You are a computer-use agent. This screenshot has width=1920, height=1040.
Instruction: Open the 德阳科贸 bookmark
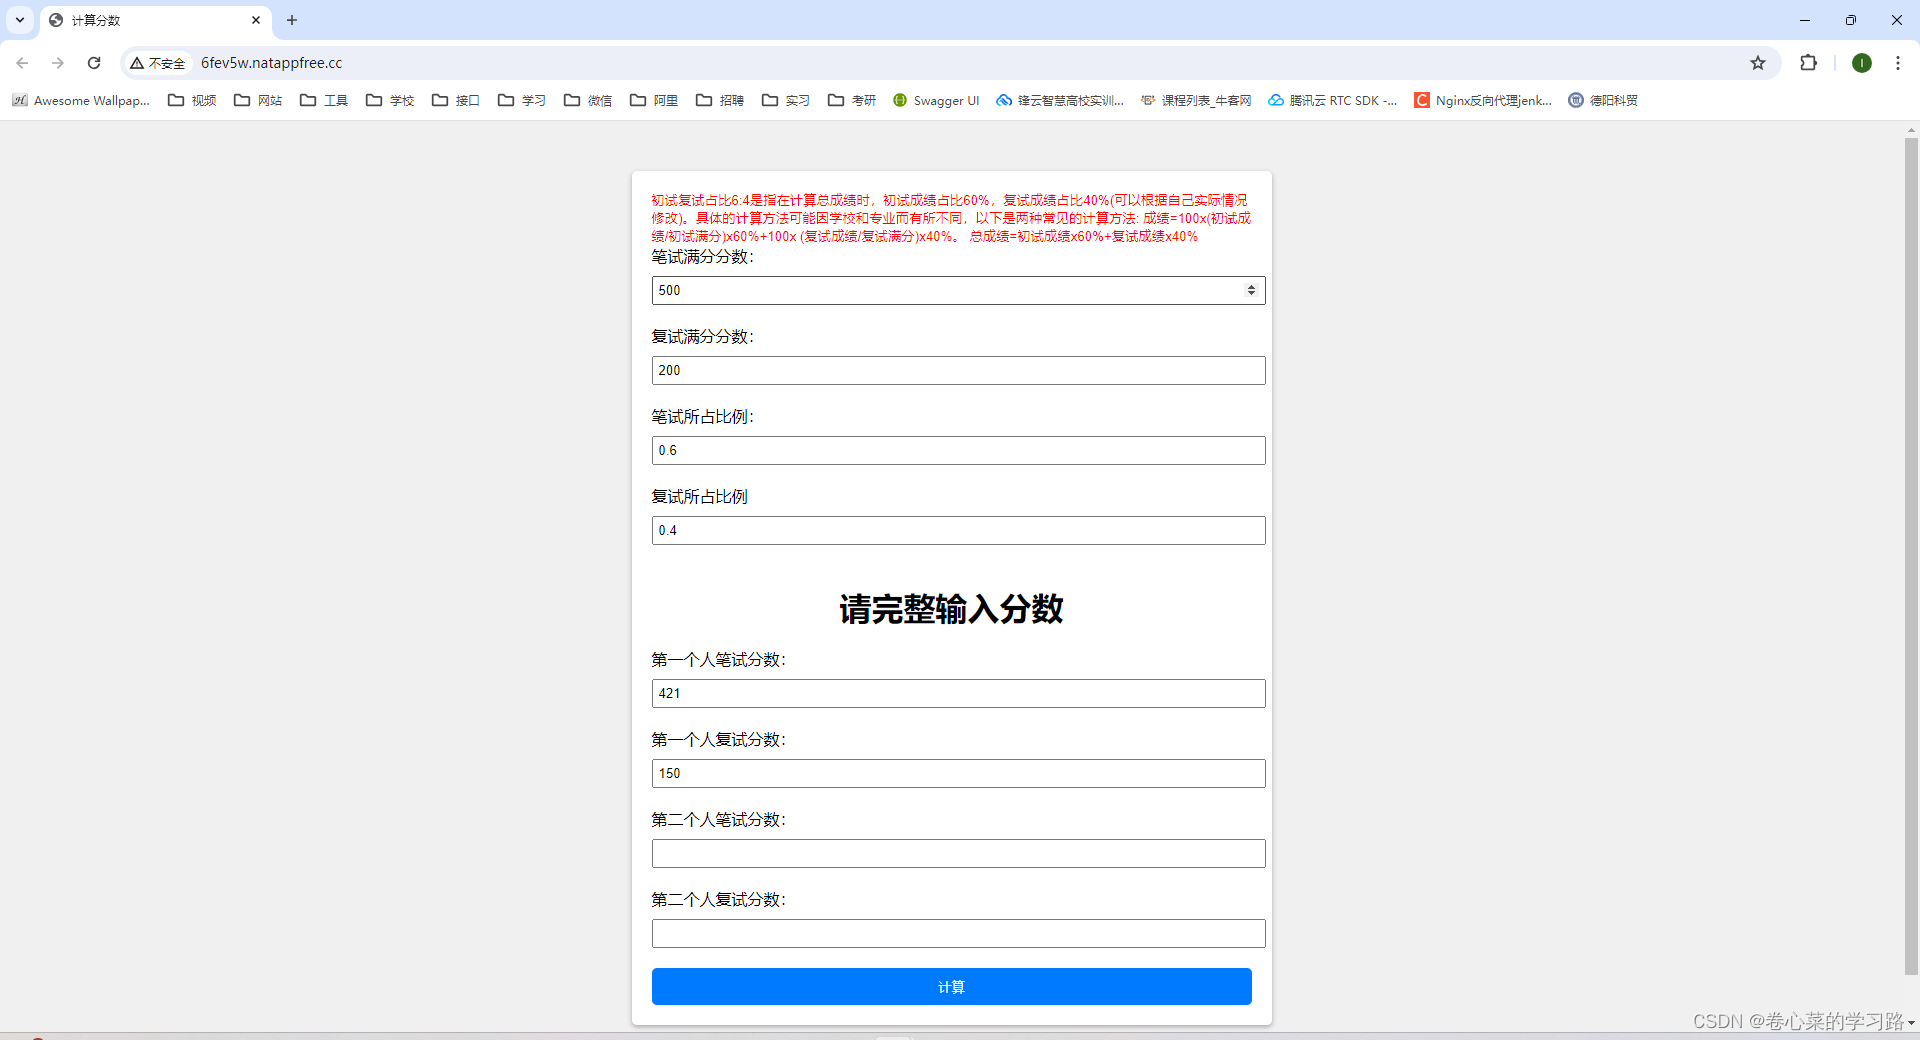1603,100
